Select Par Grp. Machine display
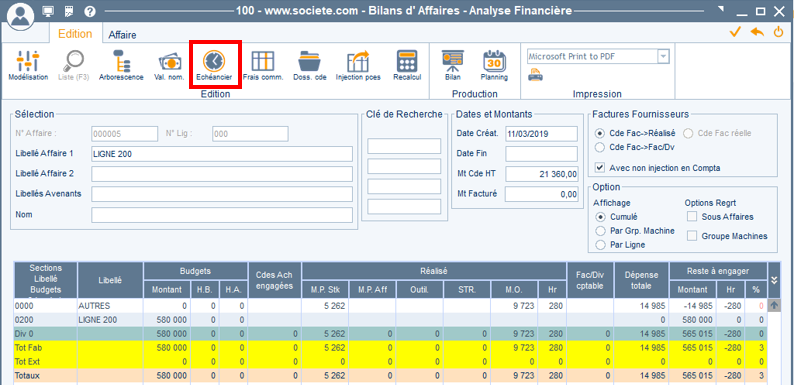Viewport: 794px width, 385px height. (601, 231)
